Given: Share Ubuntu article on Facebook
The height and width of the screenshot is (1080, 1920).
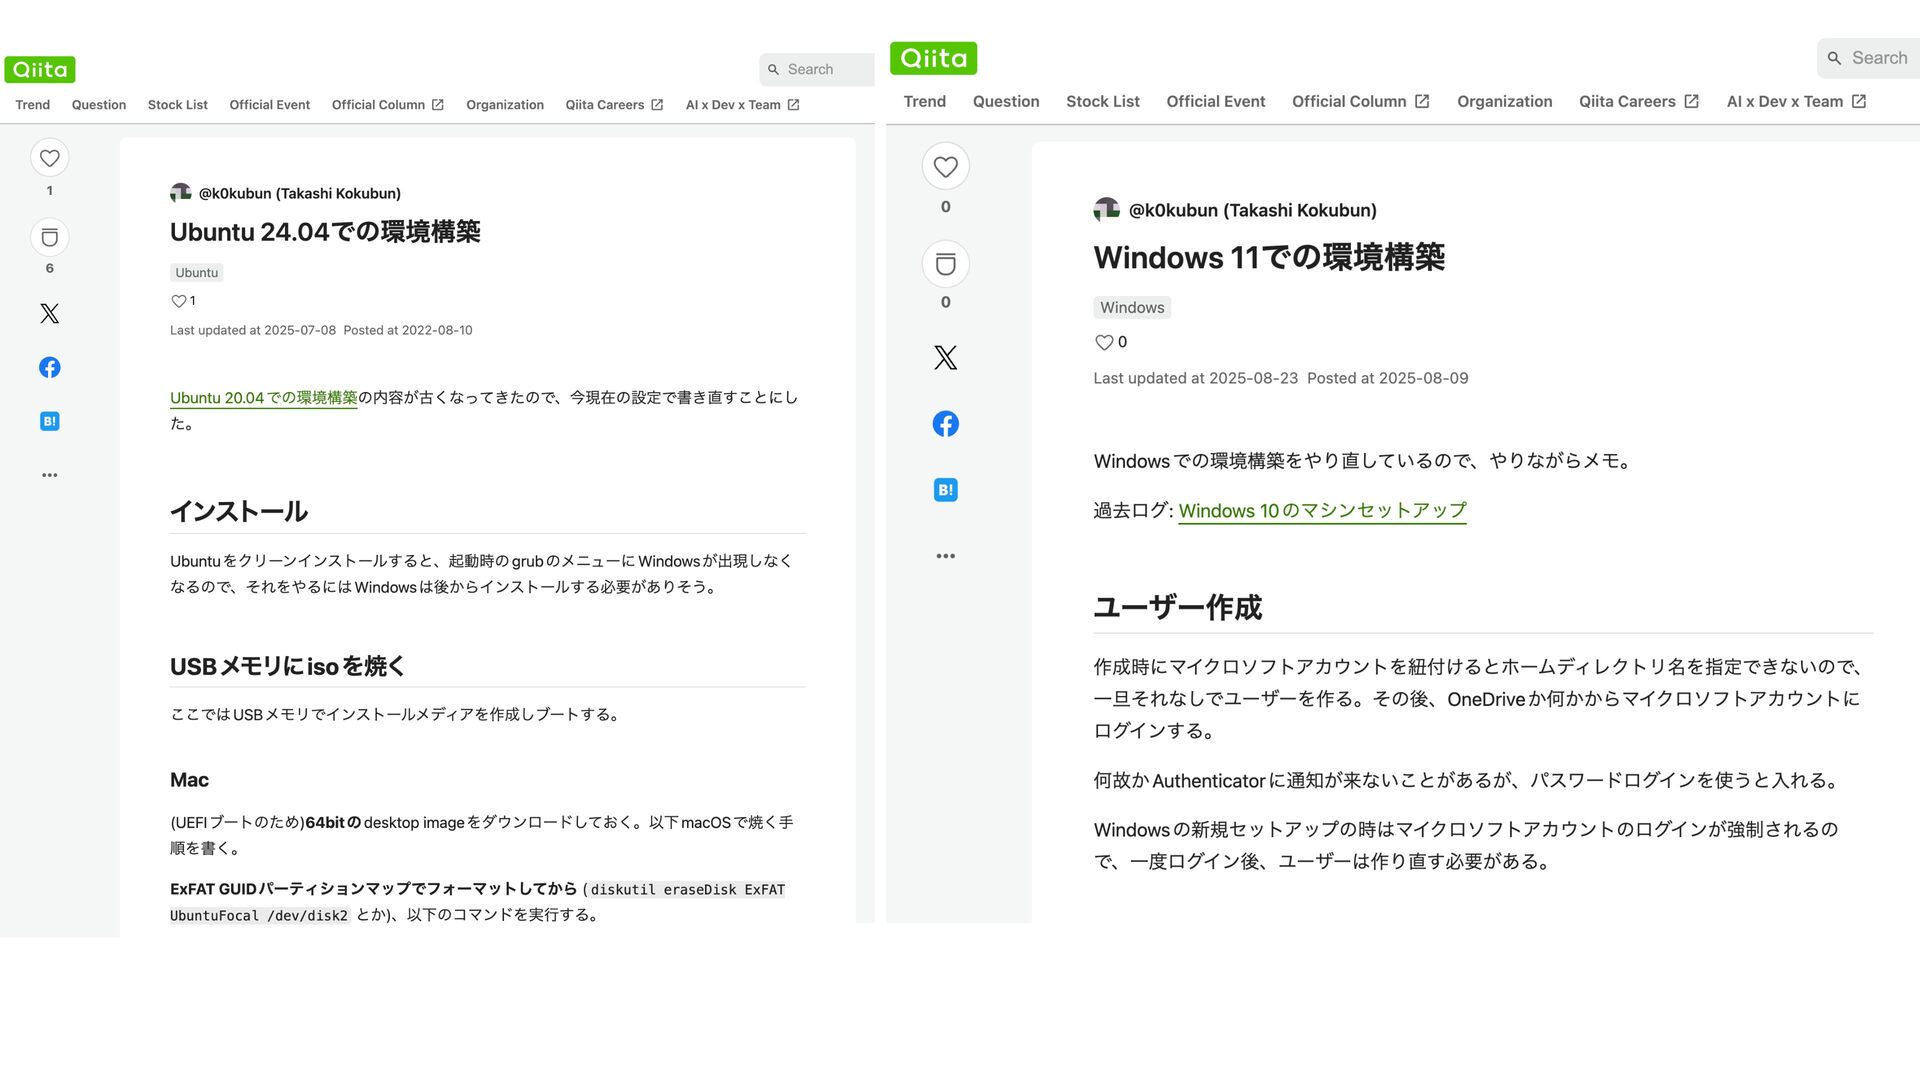Looking at the screenshot, I should coord(49,367).
